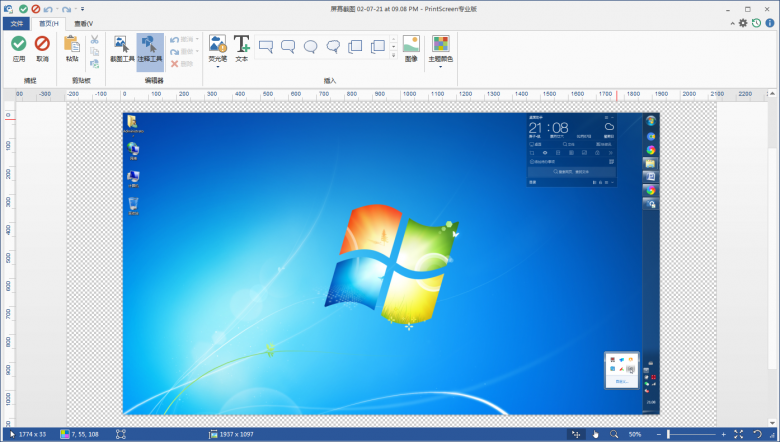Click redo in the quick access toolbar
This screenshot has width=780, height=442.
coord(66,9)
